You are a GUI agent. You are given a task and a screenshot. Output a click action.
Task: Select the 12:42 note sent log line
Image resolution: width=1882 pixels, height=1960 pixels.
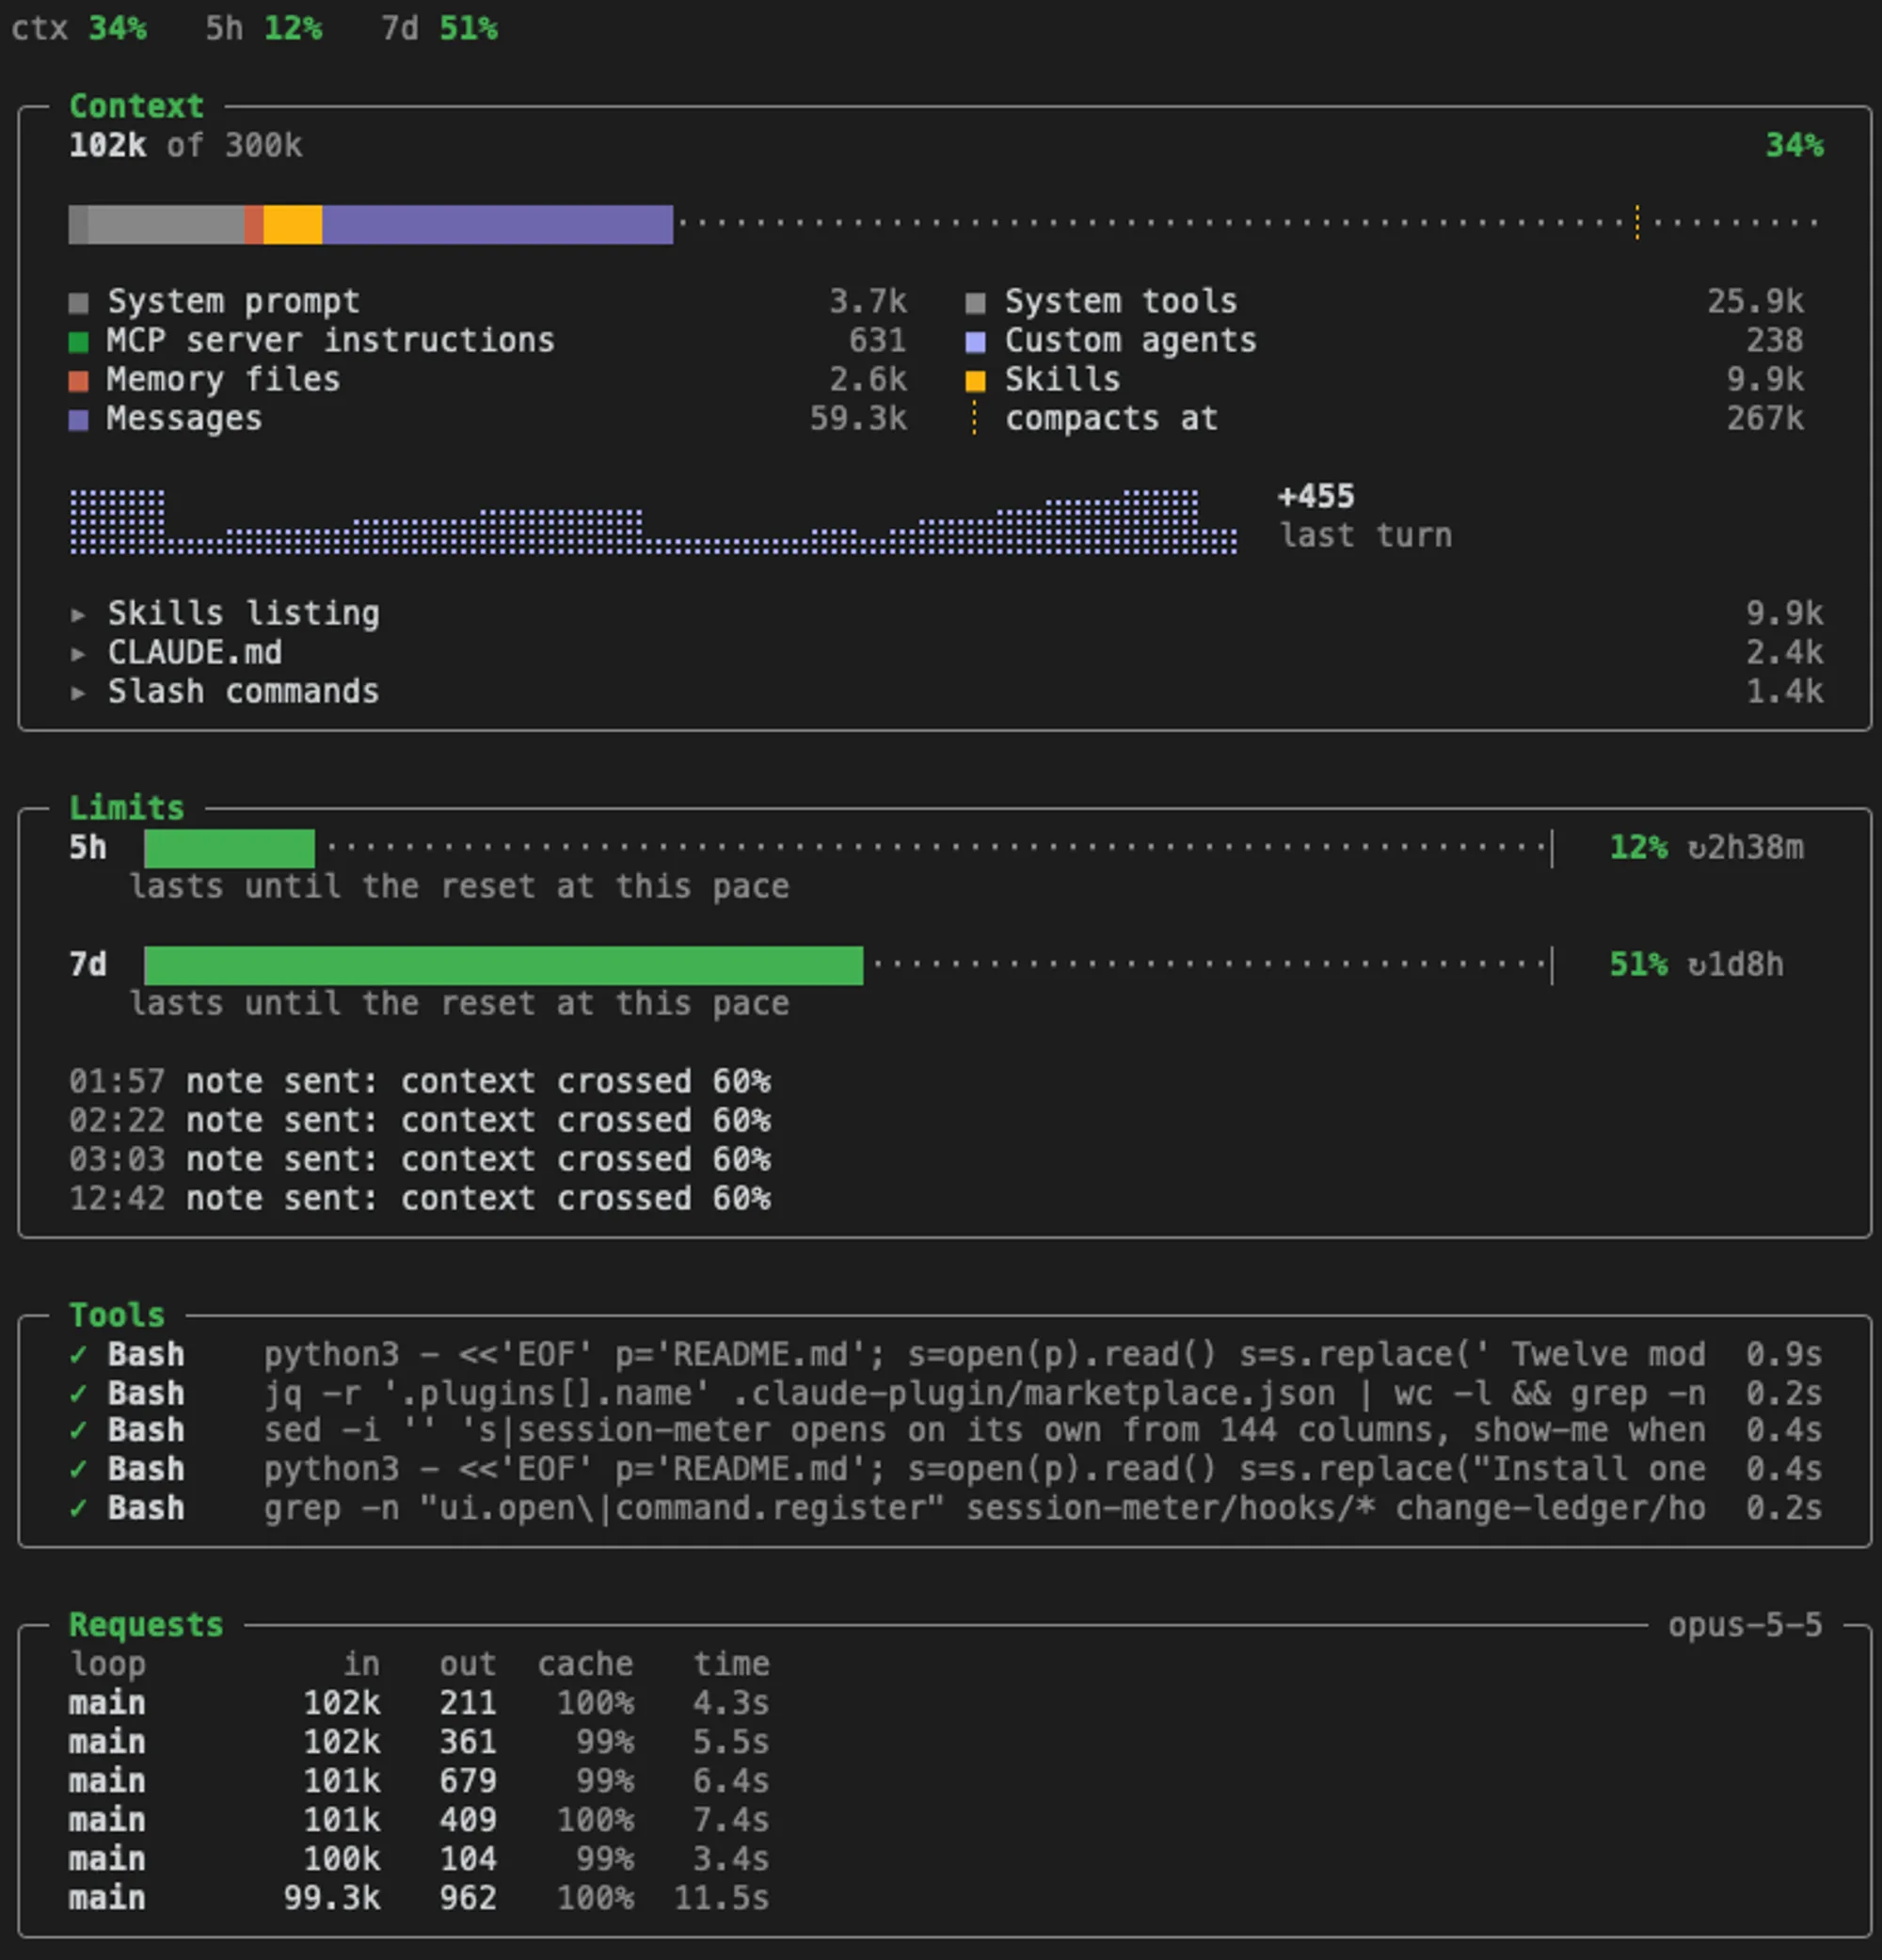coord(420,1199)
